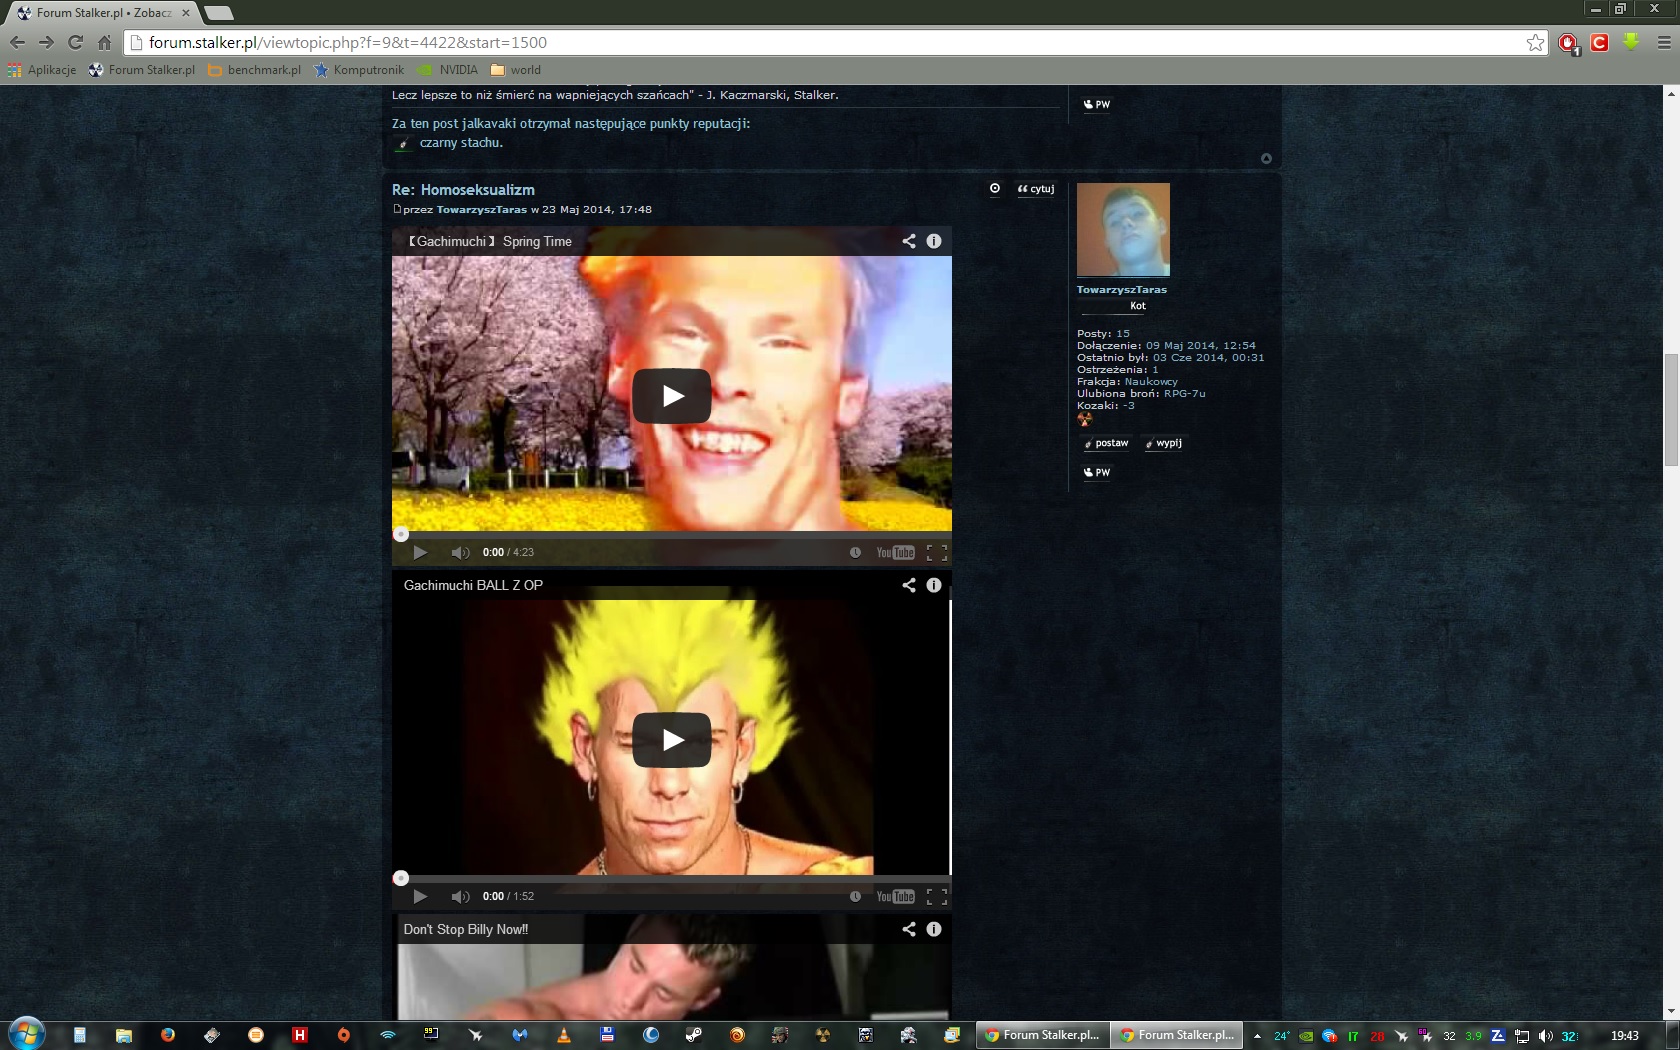1680x1050 pixels.
Task: Open Steam from the taskbar
Action: click(x=693, y=1035)
